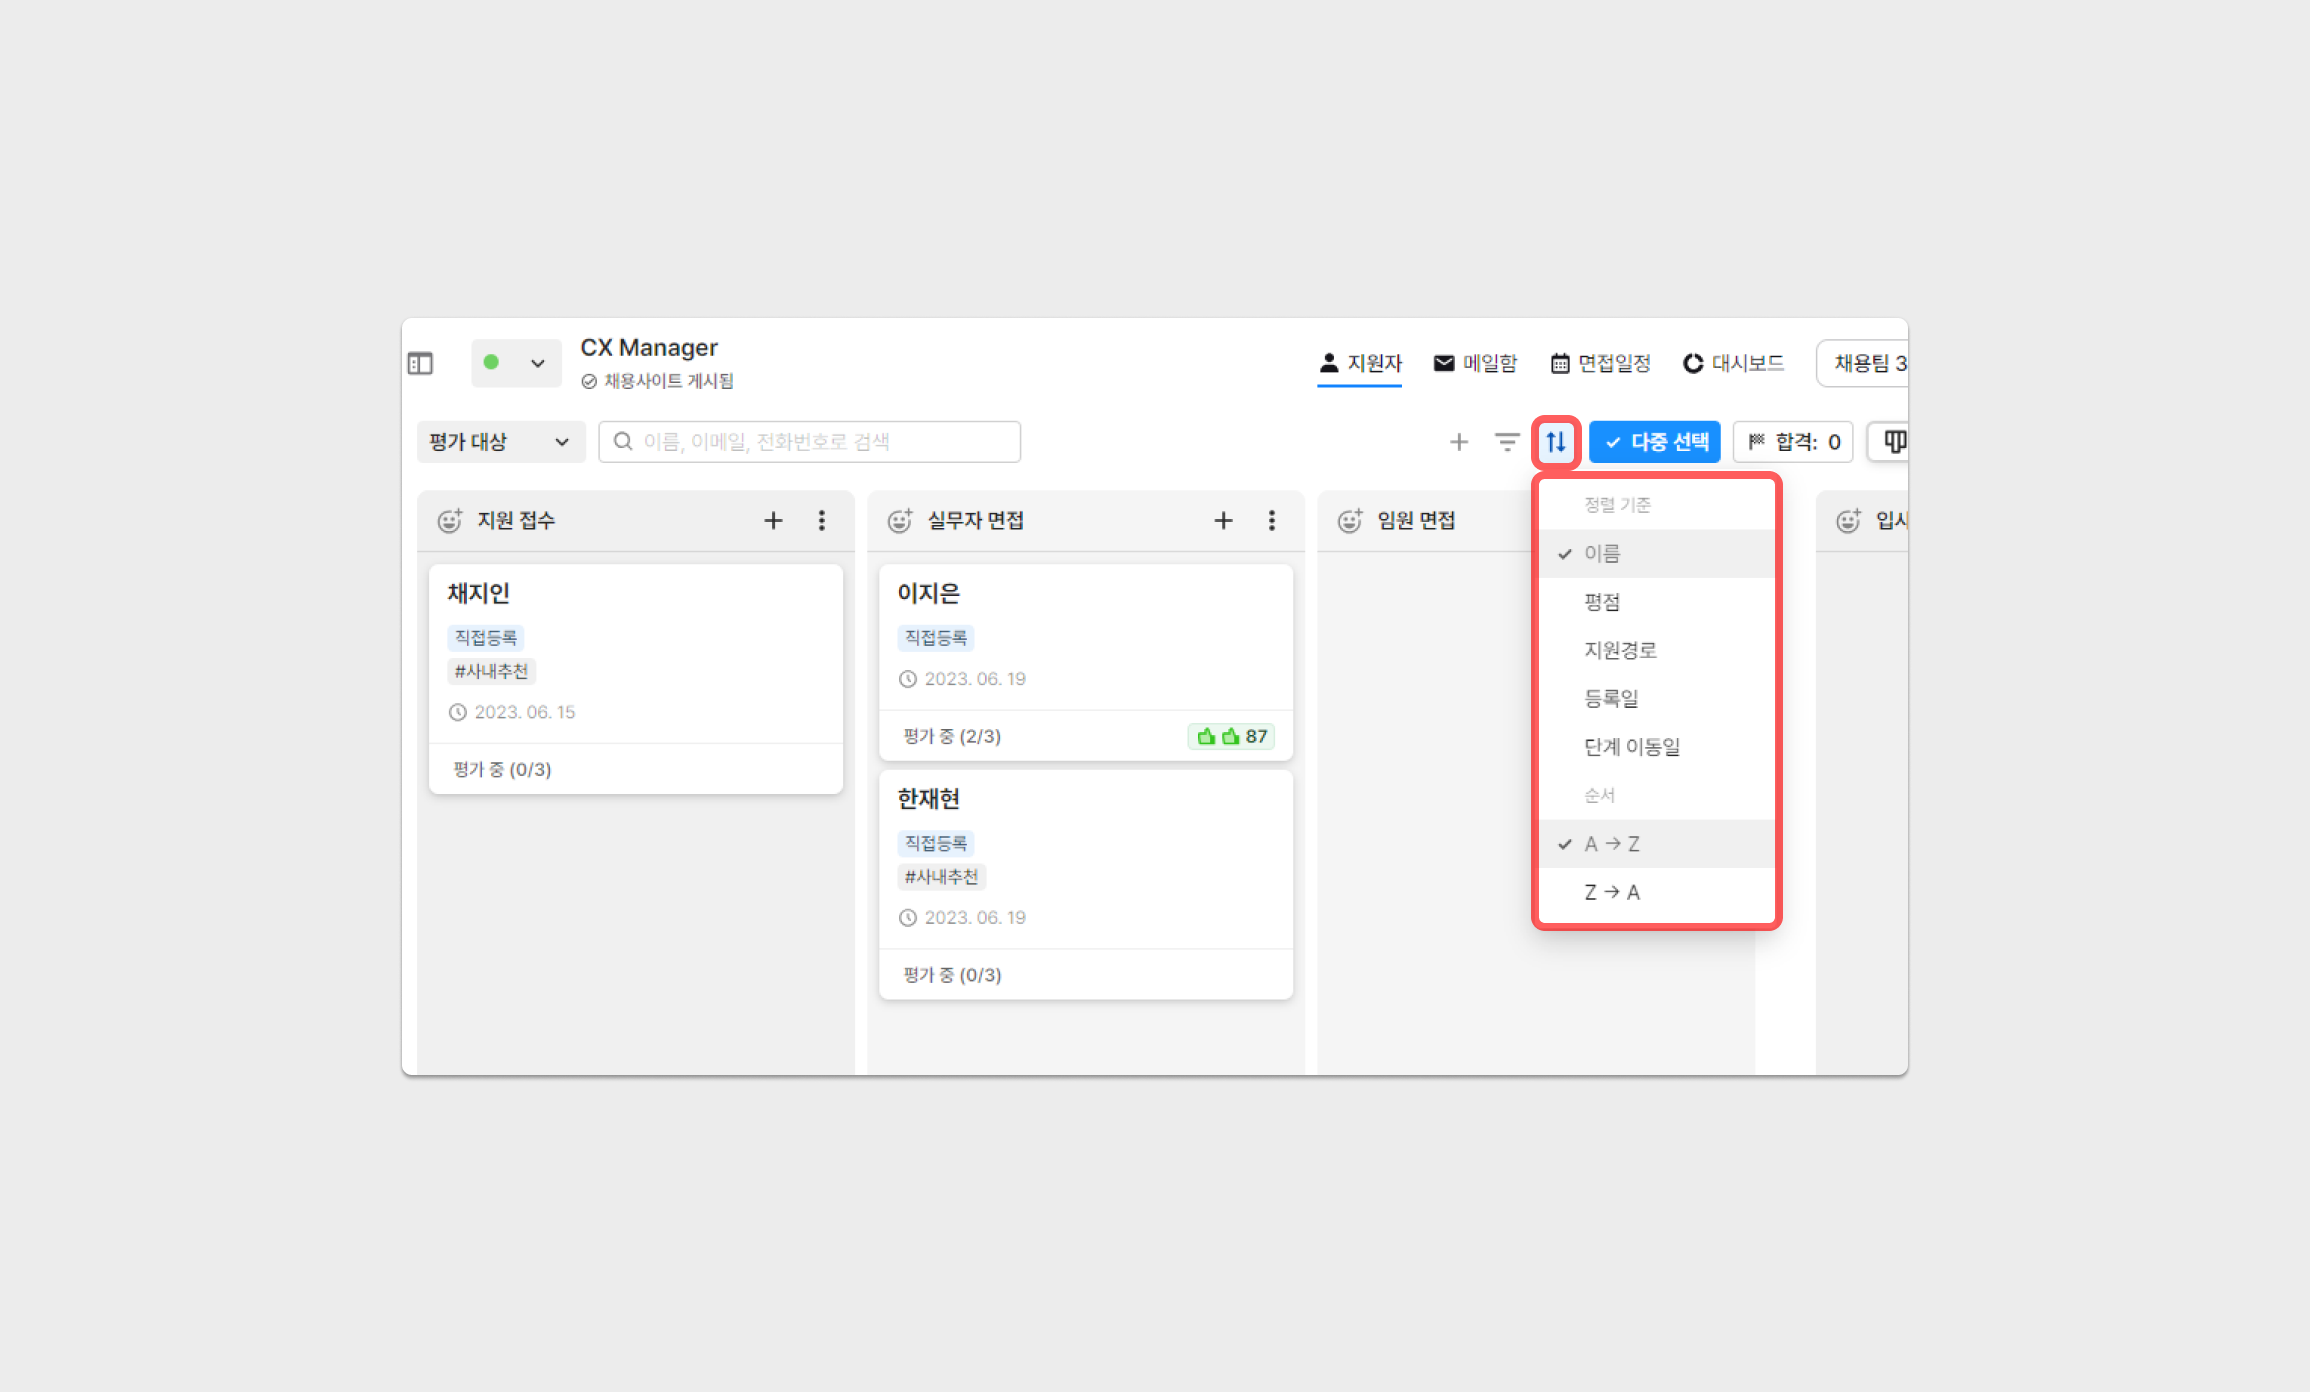Focus the name, email search field
Image resolution: width=2310 pixels, height=1392 pixels.
(810, 441)
